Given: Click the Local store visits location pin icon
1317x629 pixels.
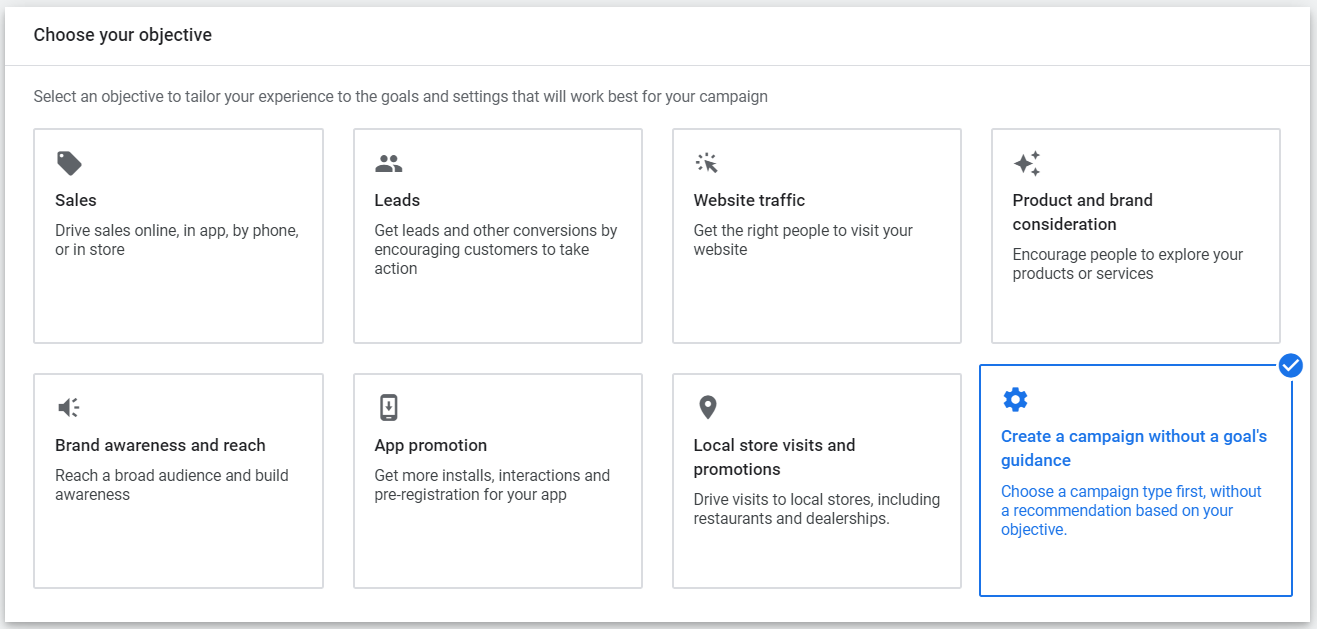Looking at the screenshot, I should click(707, 407).
